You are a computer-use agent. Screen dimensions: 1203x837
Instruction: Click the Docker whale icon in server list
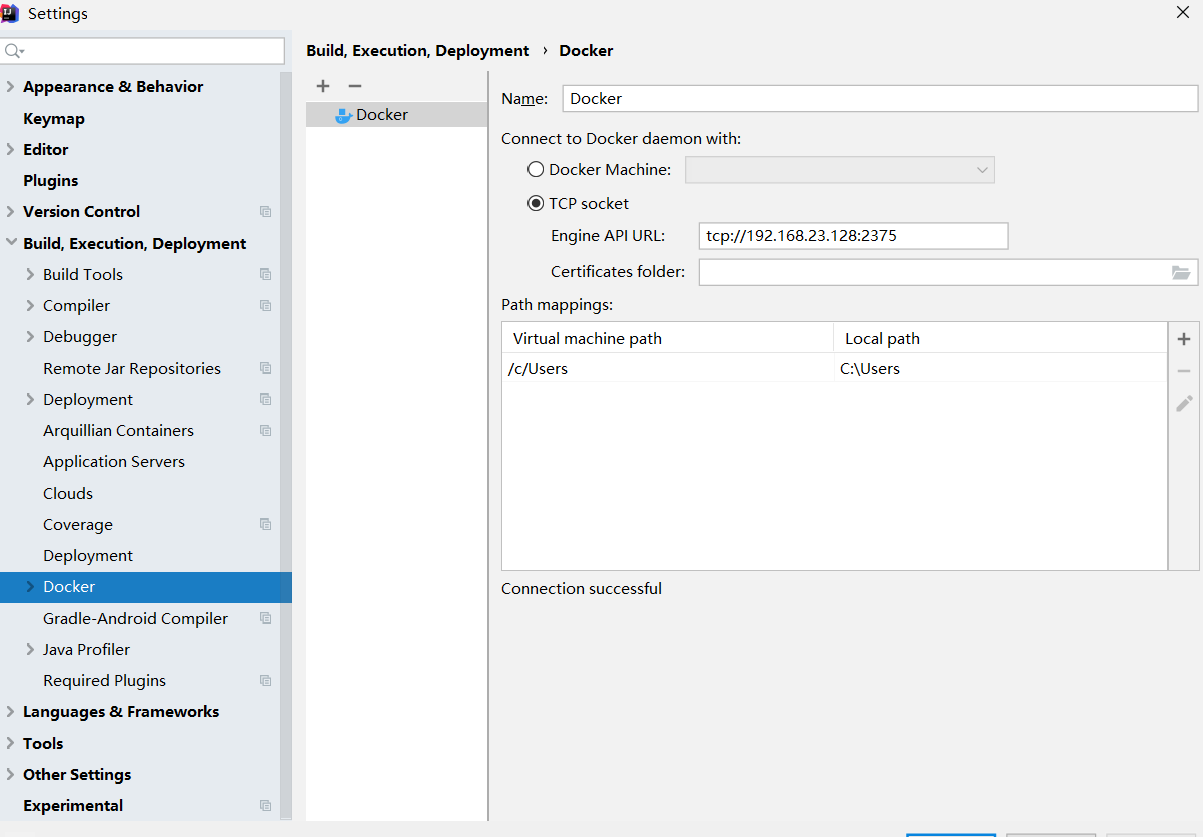[x=343, y=115]
